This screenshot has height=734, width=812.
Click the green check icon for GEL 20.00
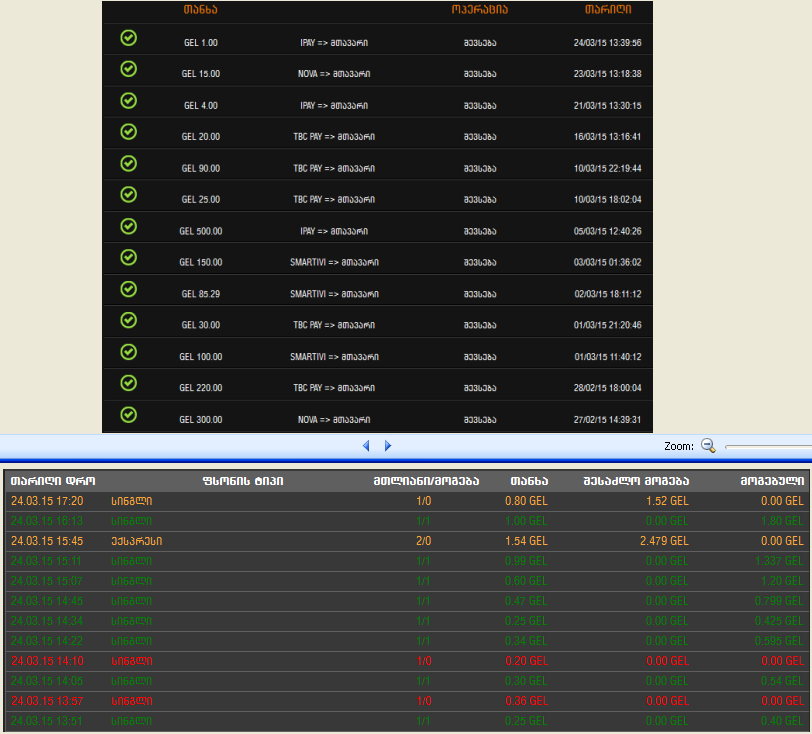[128, 132]
